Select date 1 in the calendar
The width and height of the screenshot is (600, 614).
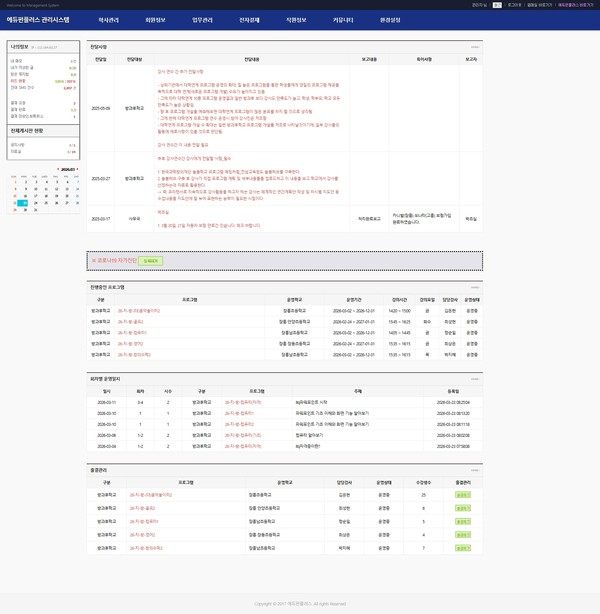click(x=15, y=182)
